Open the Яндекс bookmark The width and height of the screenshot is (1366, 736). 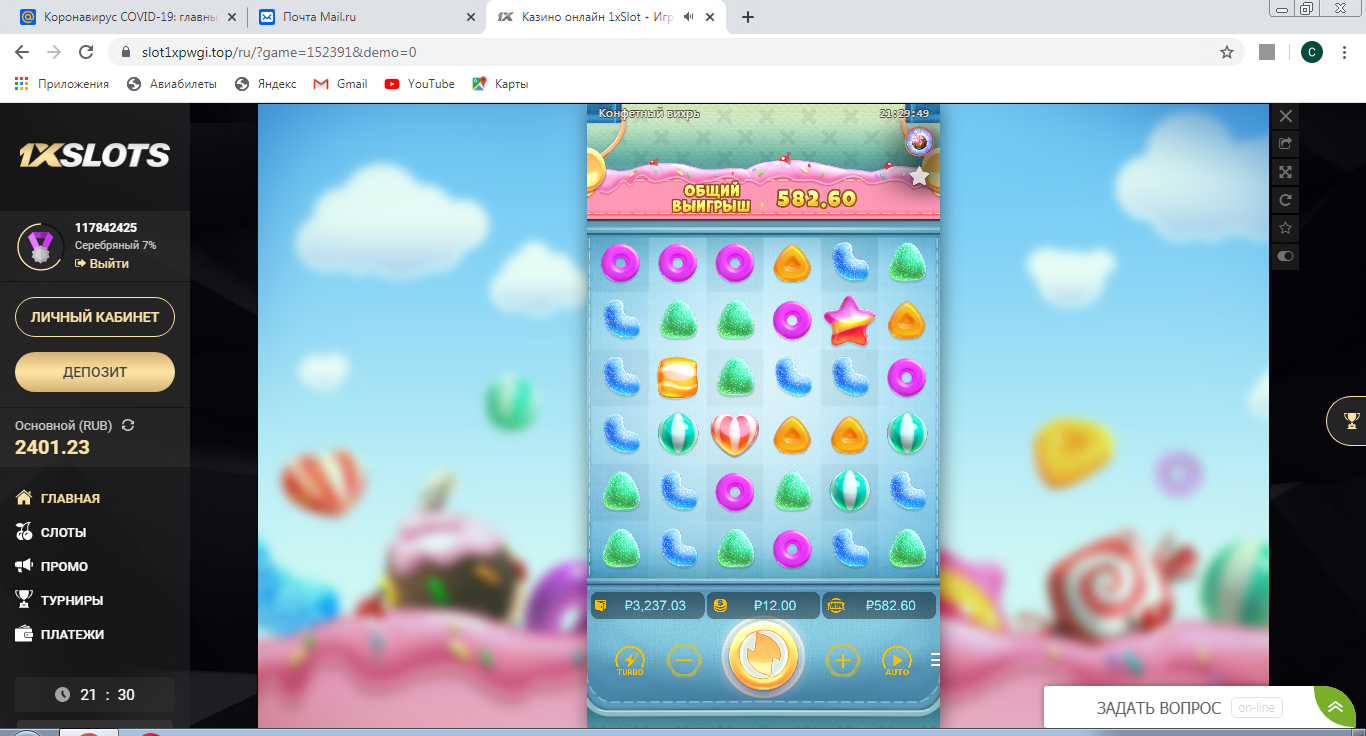pyautogui.click(x=266, y=84)
